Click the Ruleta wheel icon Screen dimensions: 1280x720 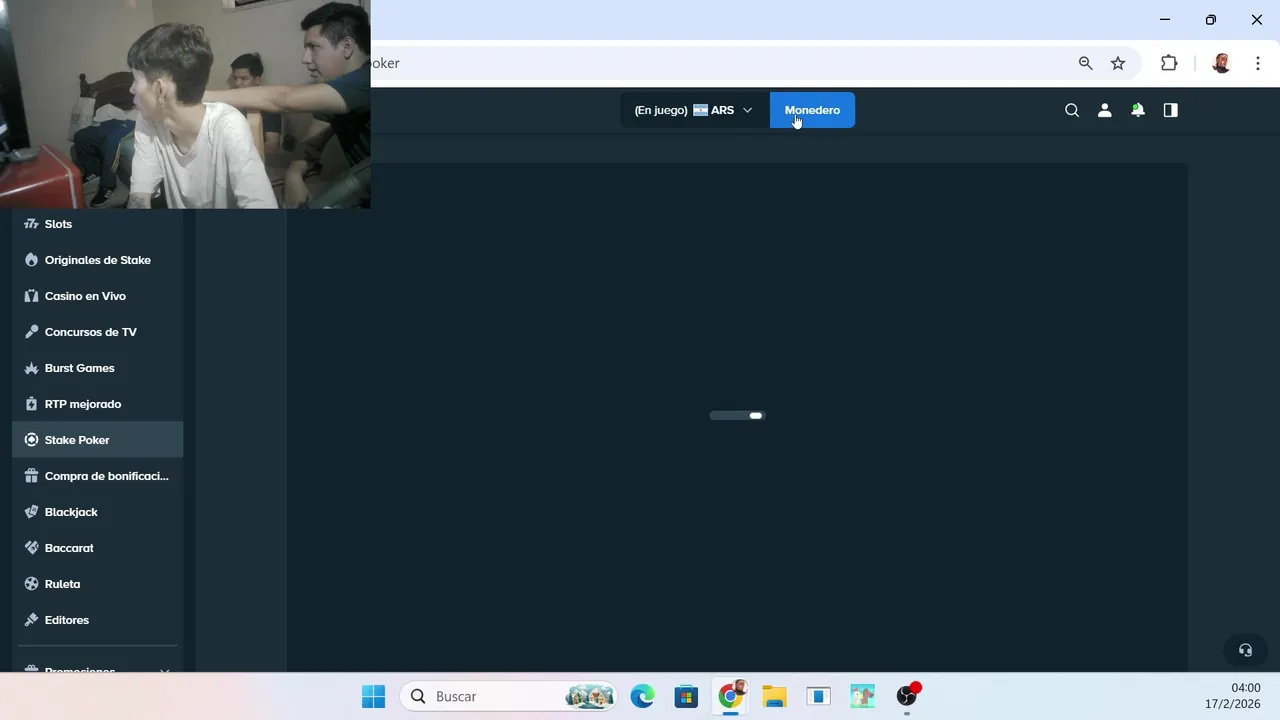coord(31,584)
